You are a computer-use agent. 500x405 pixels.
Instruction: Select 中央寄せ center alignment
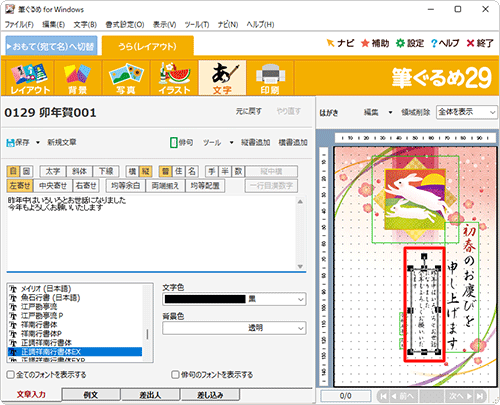pyautogui.click(x=53, y=185)
